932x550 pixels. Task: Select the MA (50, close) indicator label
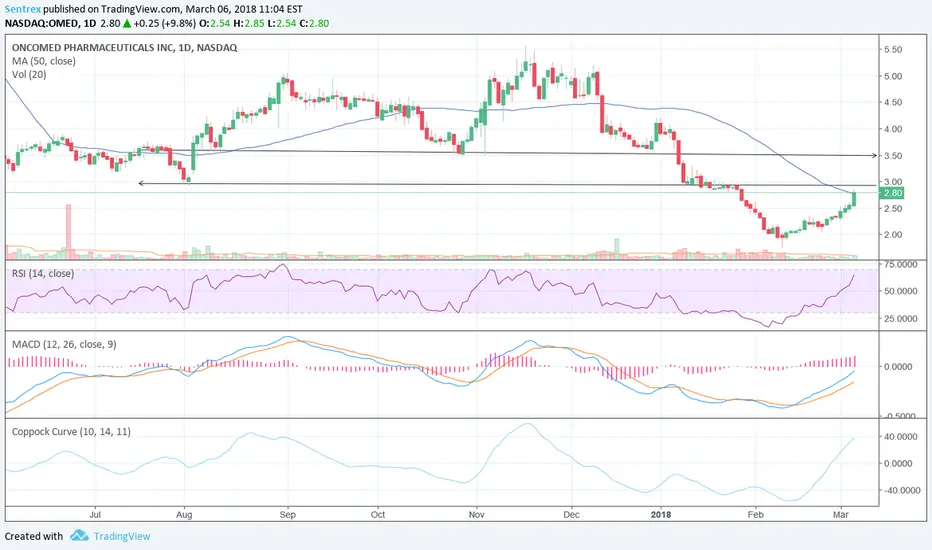click(43, 61)
